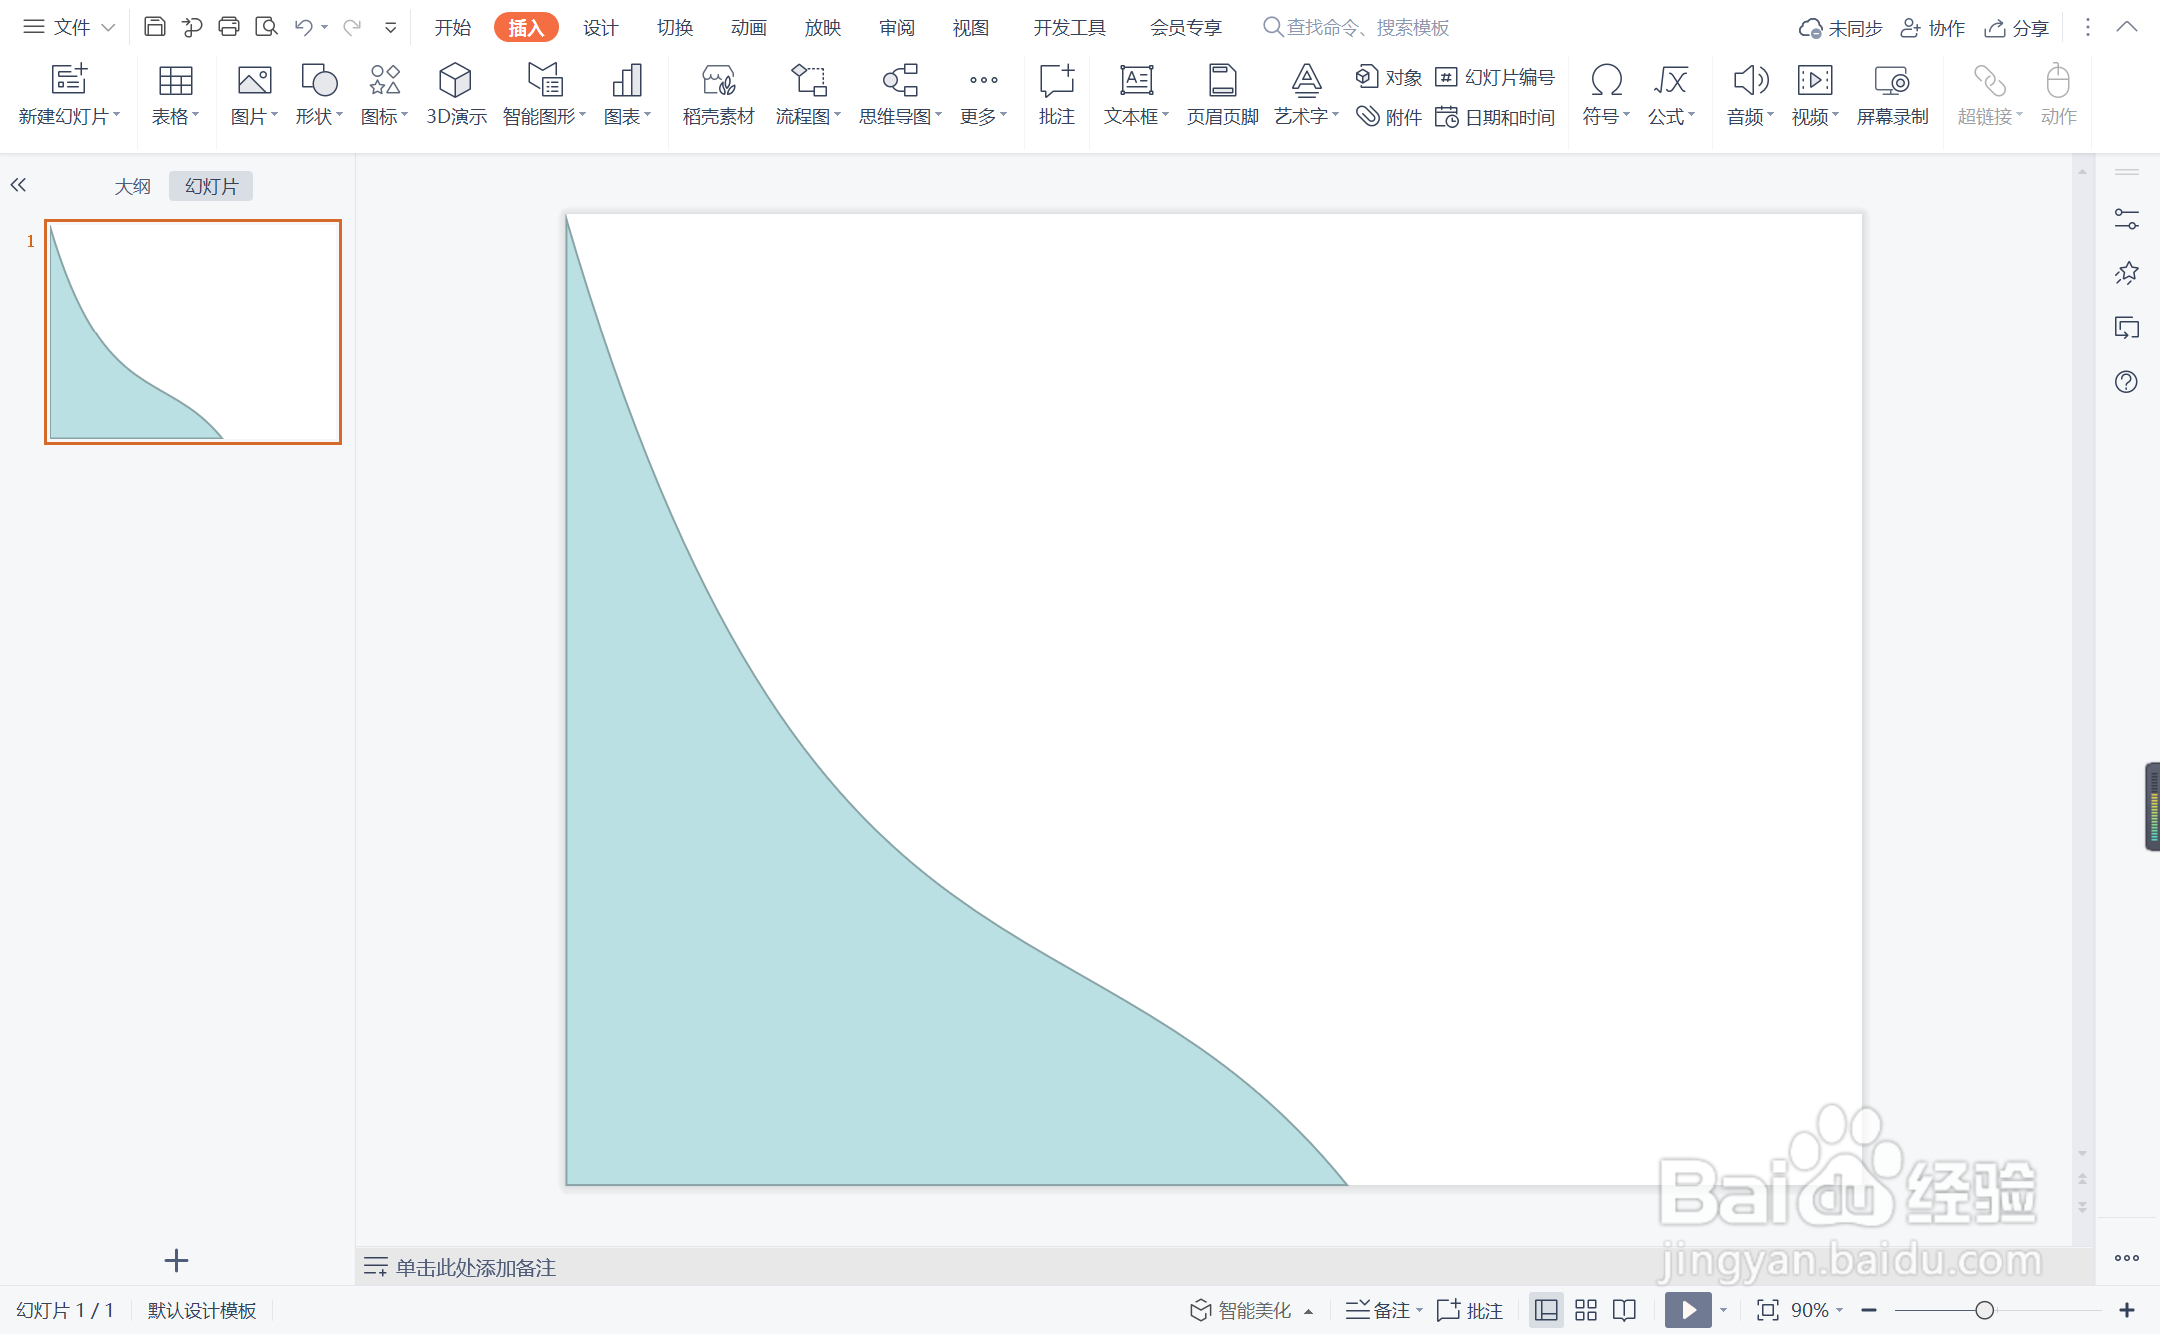Screen dimensions: 2160x1334
Task: Toggle the notes pane button
Action: [x=1382, y=1310]
